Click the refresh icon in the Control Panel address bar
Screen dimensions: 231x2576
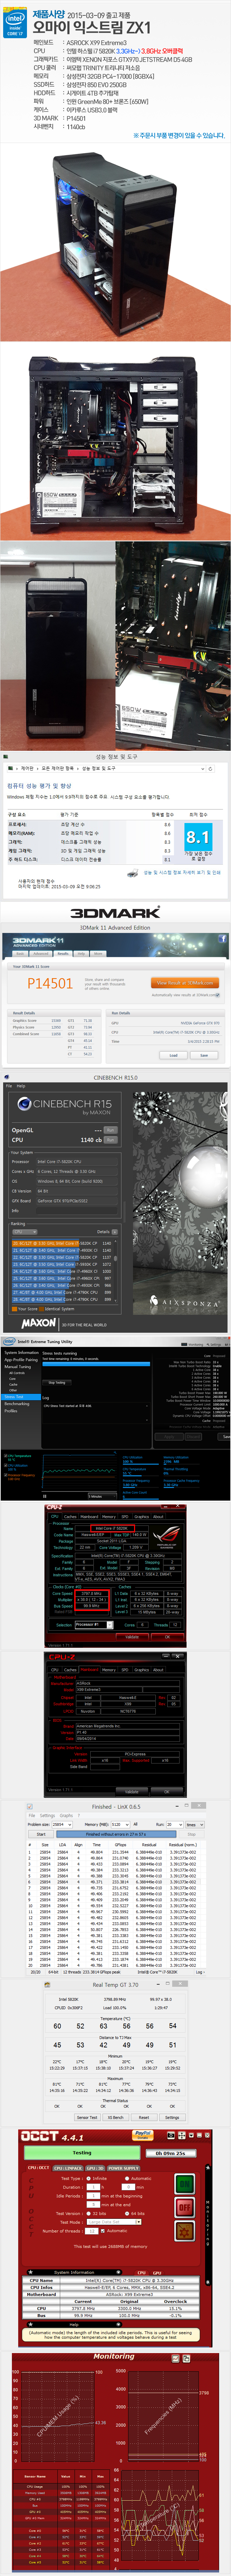pos(210,769)
